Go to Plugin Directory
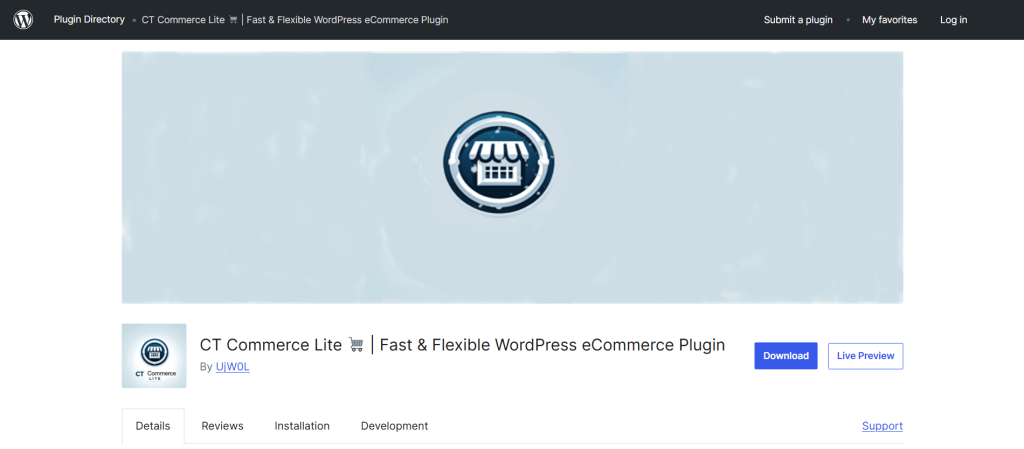 click(89, 20)
